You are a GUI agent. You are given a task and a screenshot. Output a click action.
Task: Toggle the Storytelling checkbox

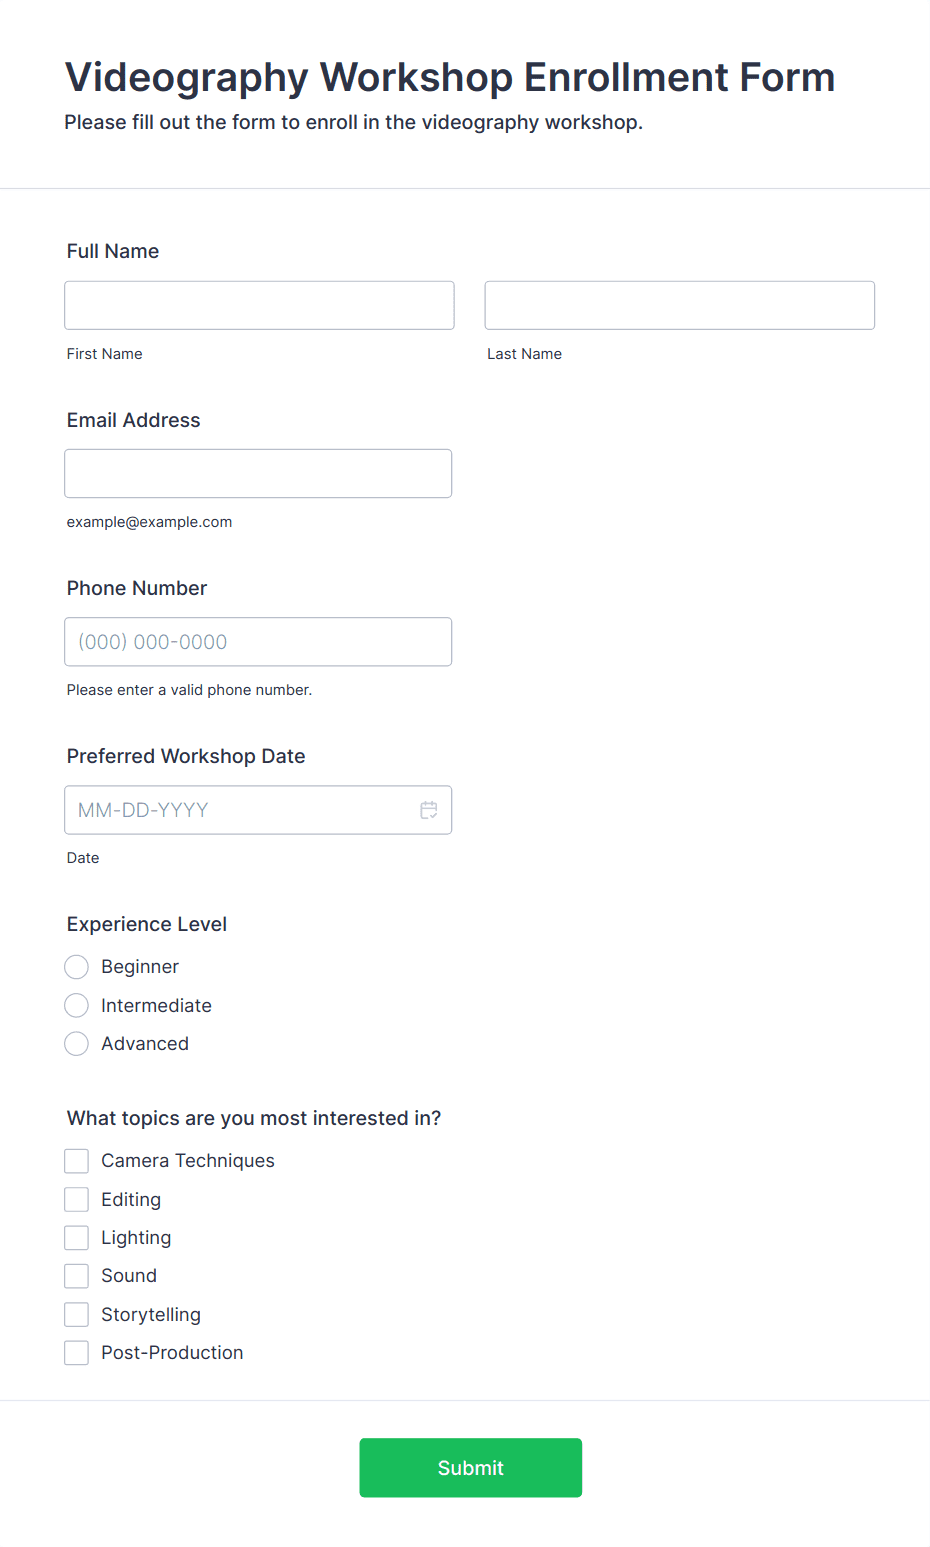(x=76, y=1314)
